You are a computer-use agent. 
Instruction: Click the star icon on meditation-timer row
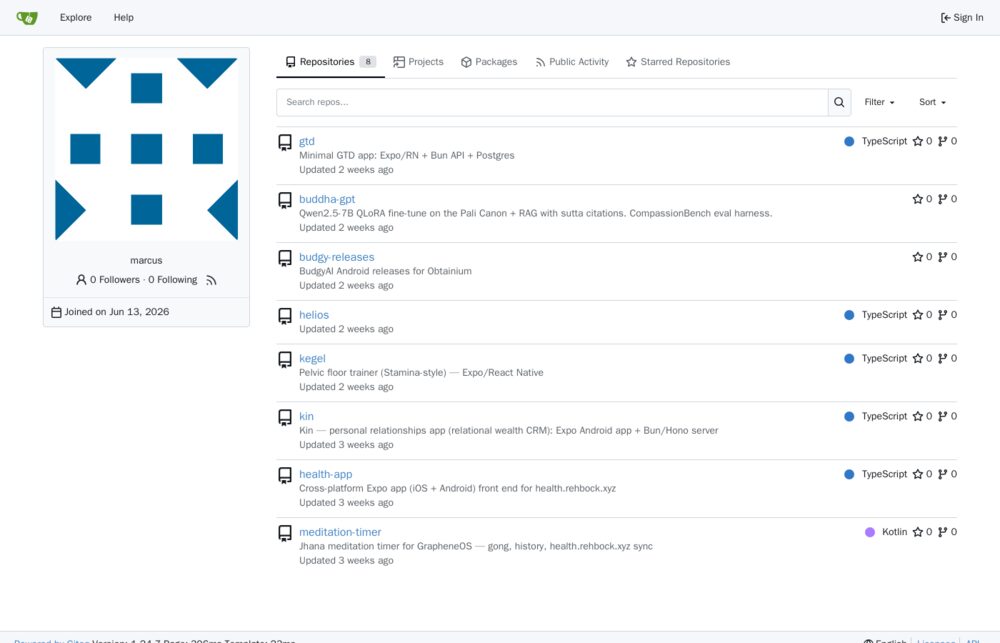pos(918,532)
